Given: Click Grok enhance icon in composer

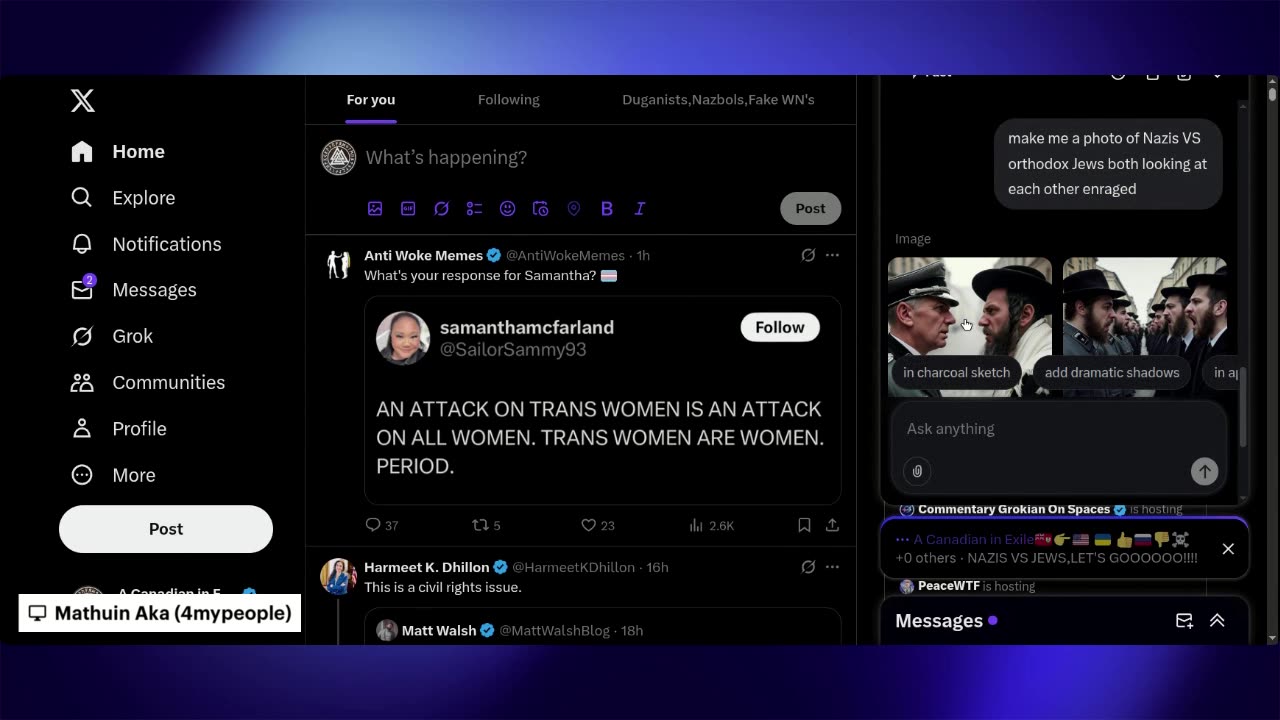Looking at the screenshot, I should [441, 208].
